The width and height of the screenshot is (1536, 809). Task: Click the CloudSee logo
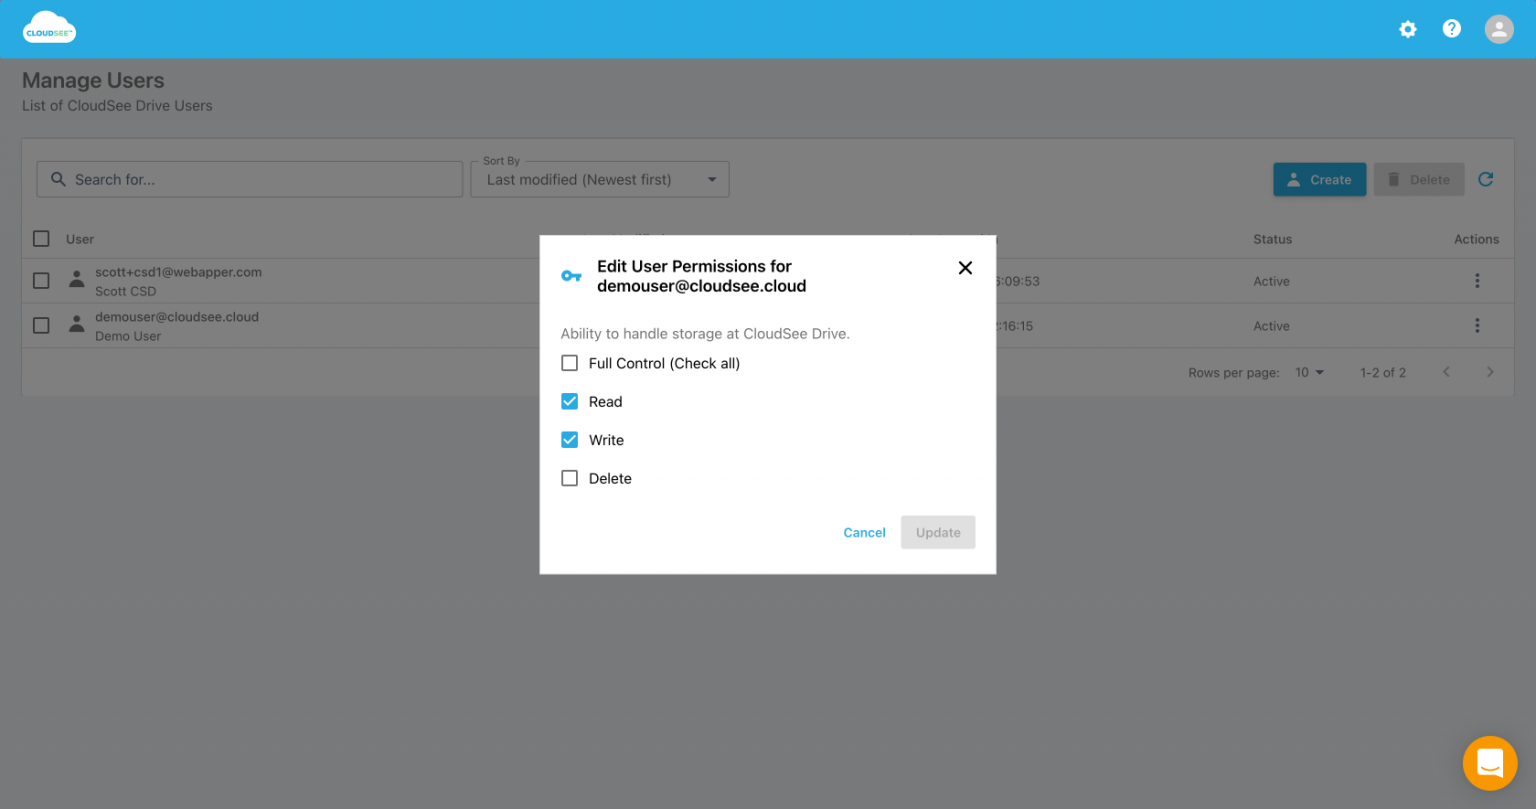(x=49, y=28)
